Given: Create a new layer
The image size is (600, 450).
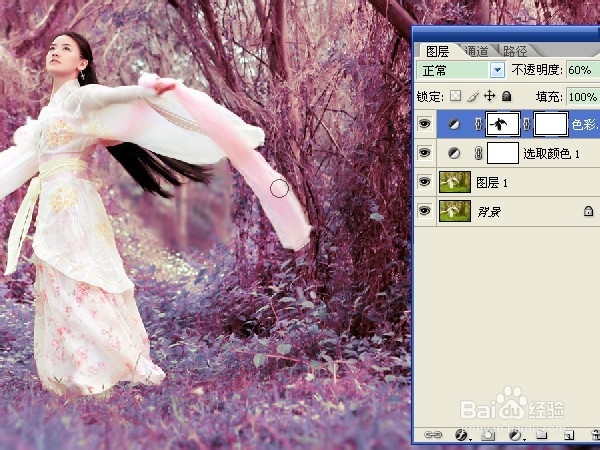Looking at the screenshot, I should 569,435.
